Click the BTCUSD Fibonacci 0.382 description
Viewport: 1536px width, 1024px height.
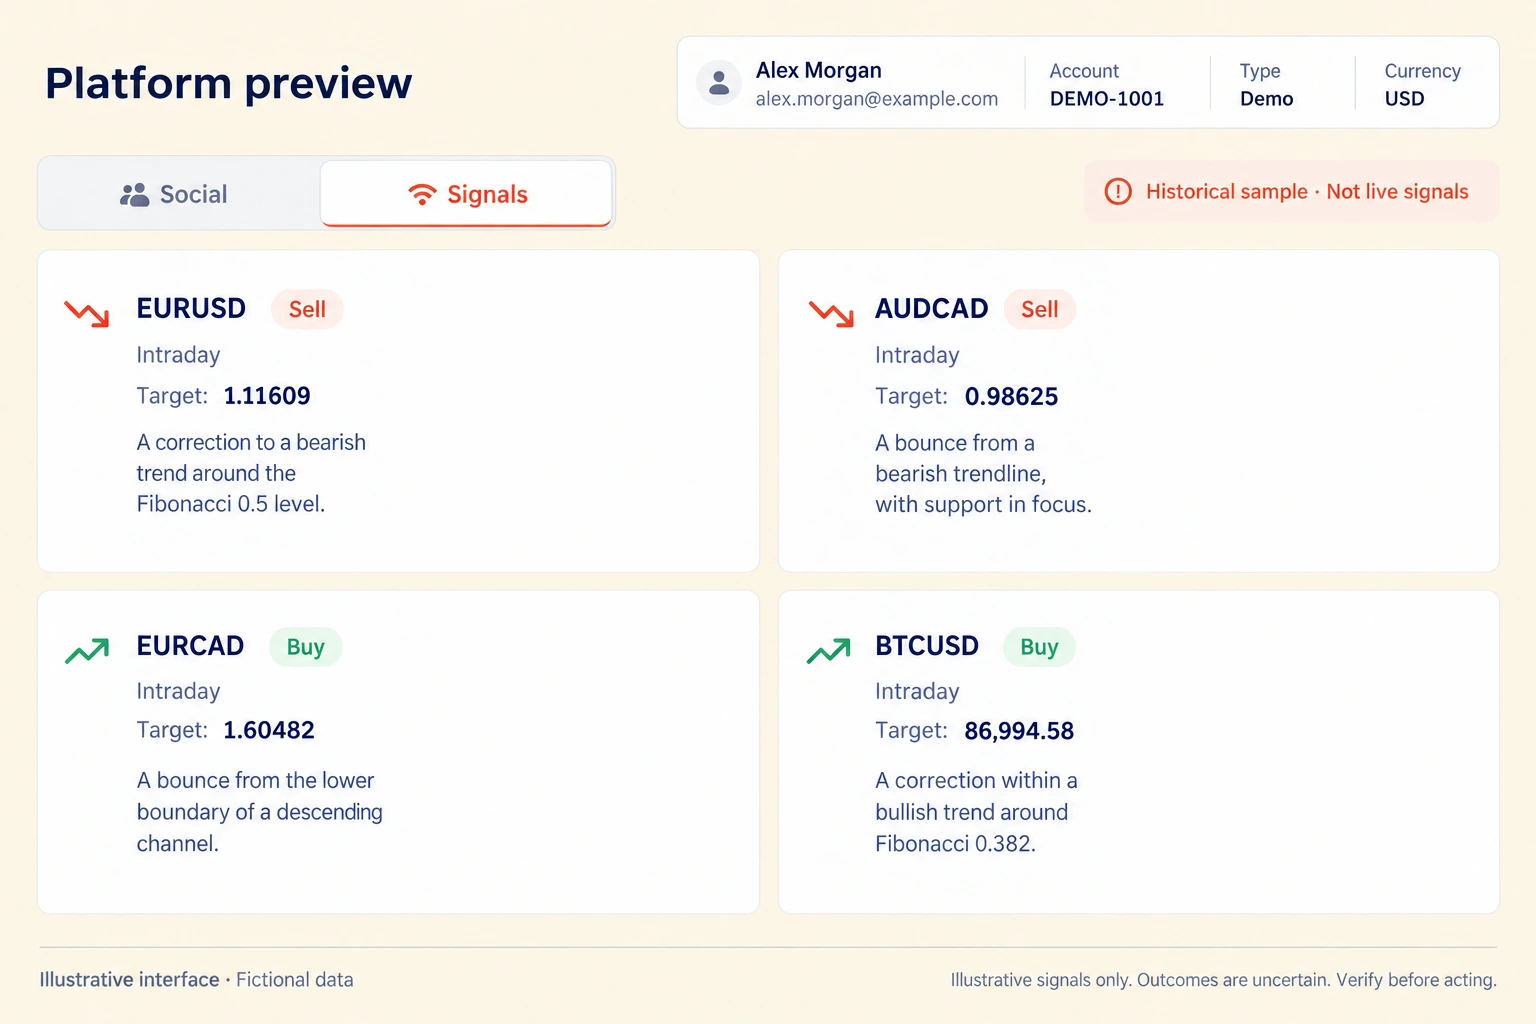tap(976, 811)
